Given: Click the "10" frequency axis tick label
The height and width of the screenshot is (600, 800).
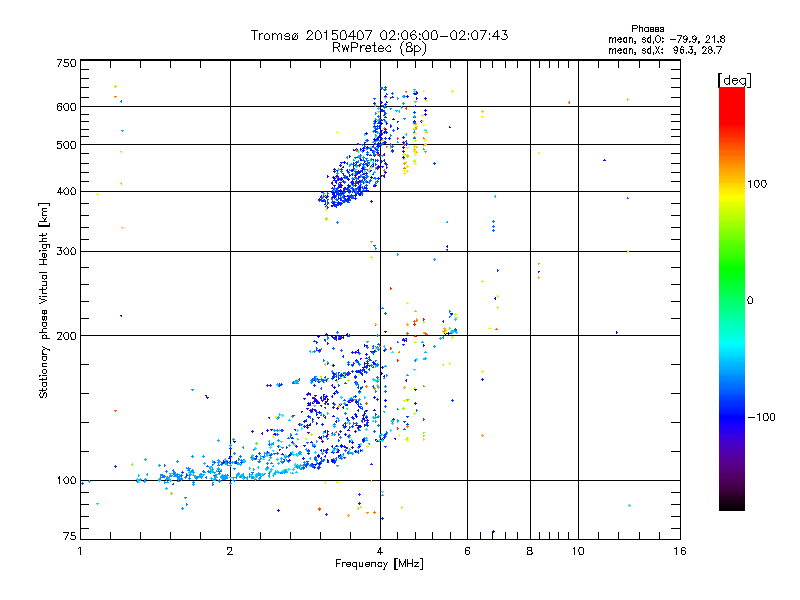Looking at the screenshot, I should click(578, 551).
